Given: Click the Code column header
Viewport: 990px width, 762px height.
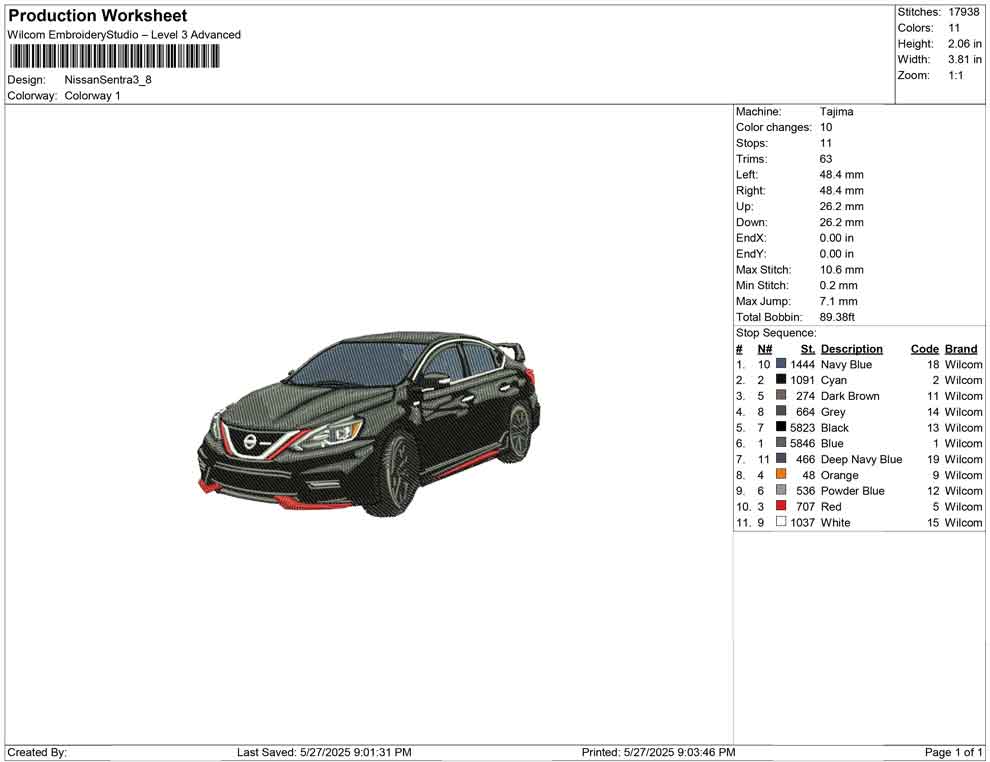Looking at the screenshot, I should click(925, 349).
